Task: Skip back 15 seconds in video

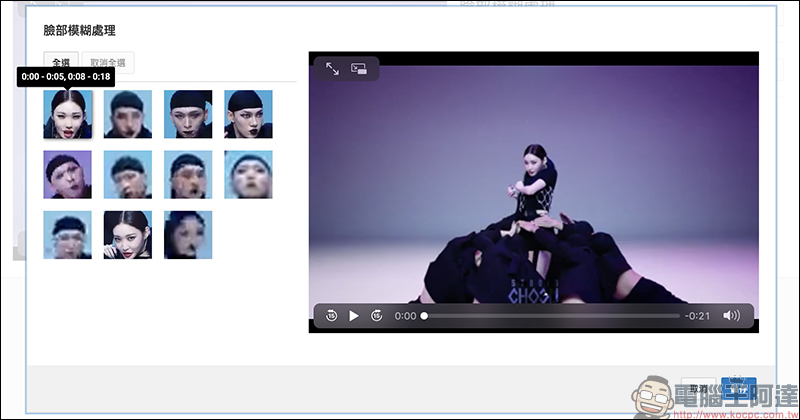Action: click(331, 316)
